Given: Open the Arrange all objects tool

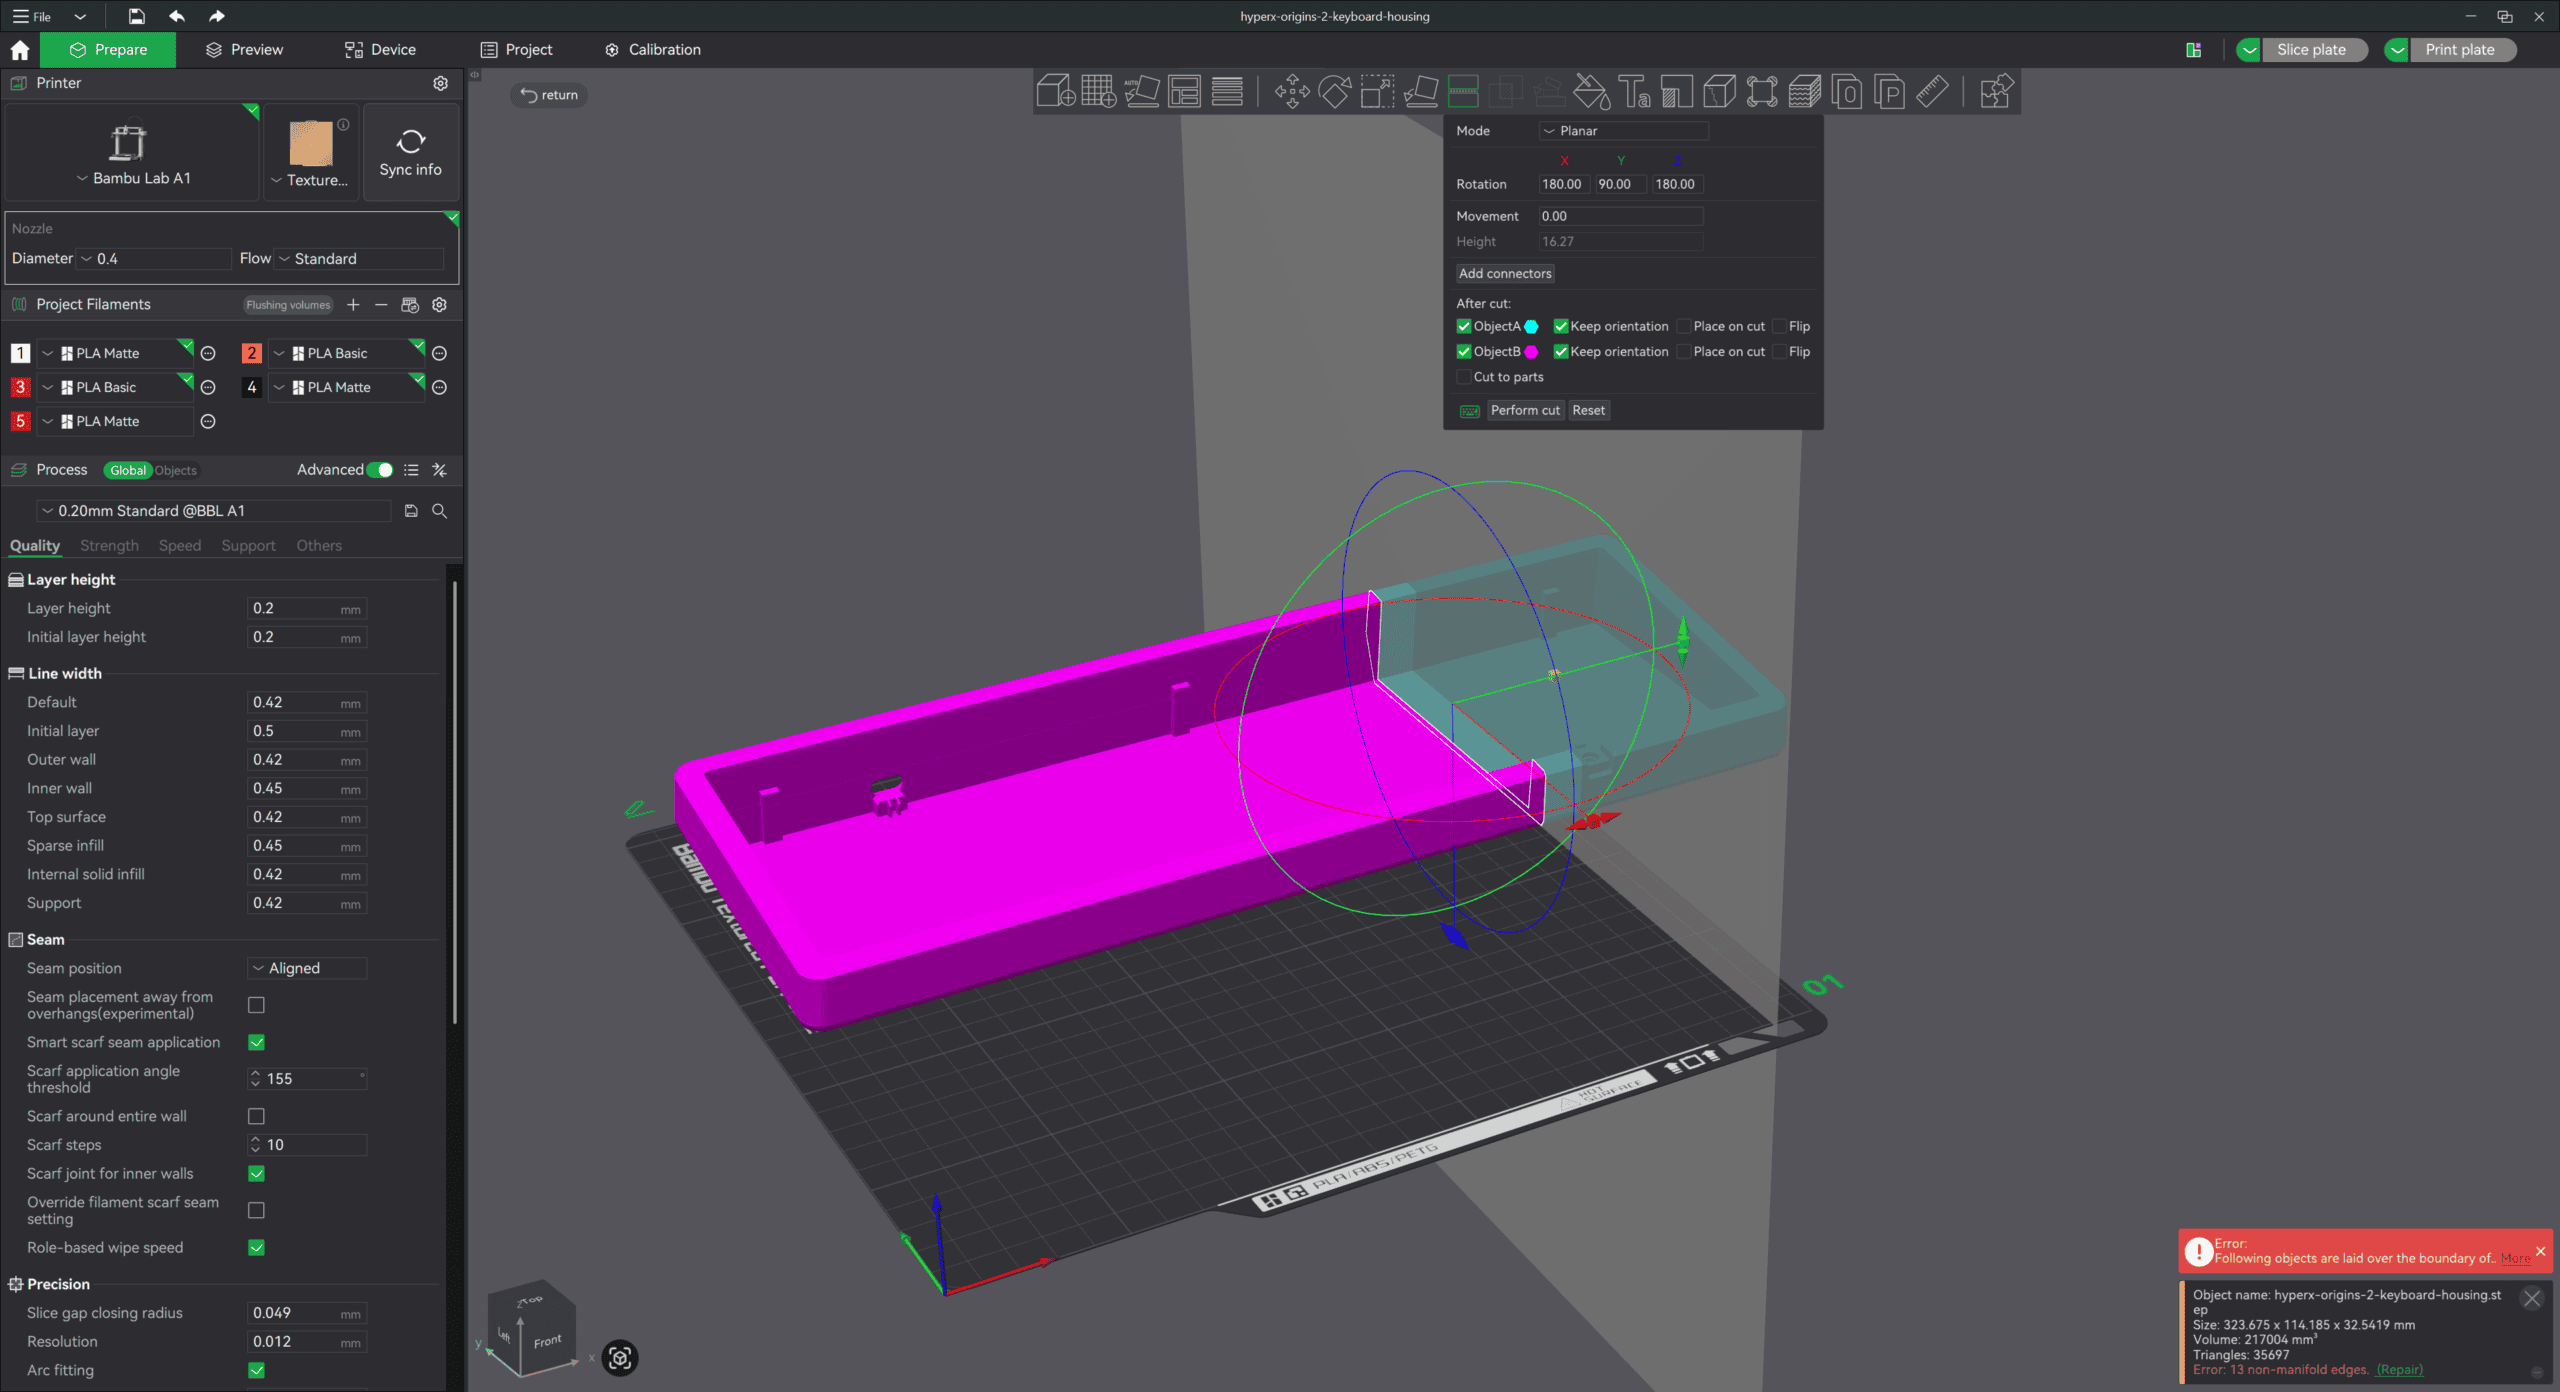Looking at the screenshot, I should click(1184, 92).
